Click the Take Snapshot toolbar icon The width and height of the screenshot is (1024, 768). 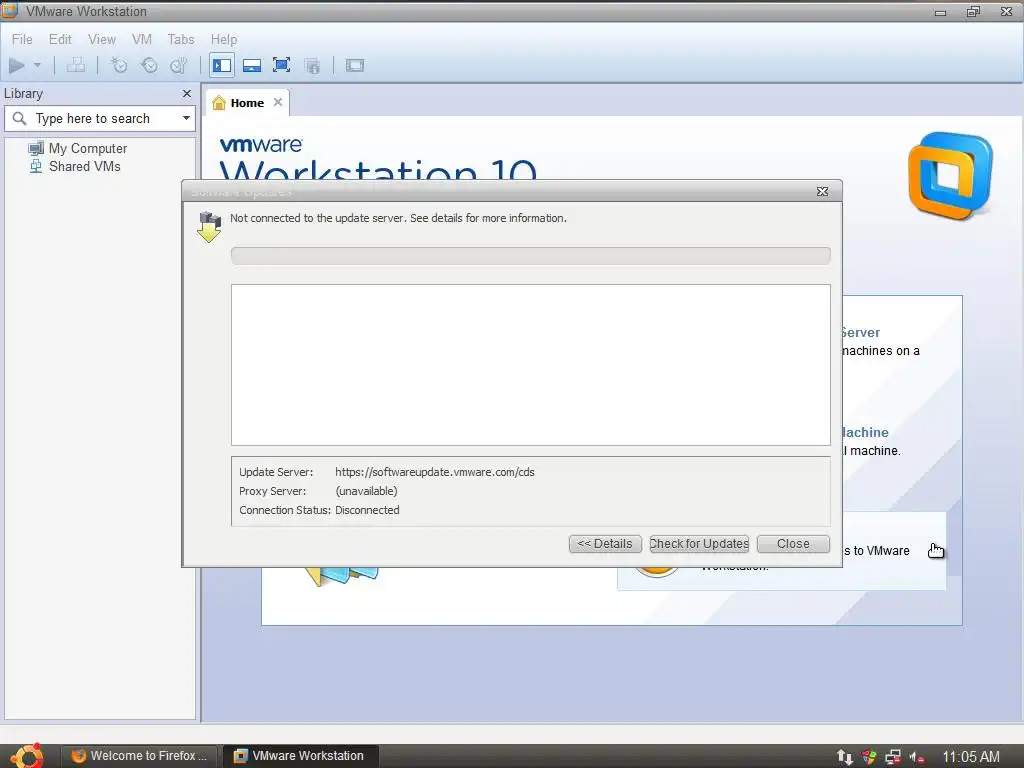(119, 65)
